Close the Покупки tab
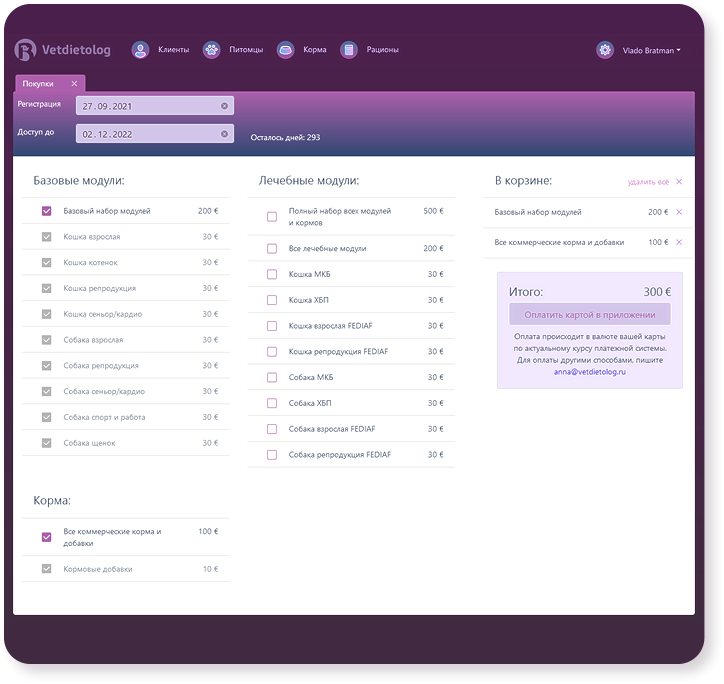The width and height of the screenshot is (724, 684). pyautogui.click(x=75, y=84)
